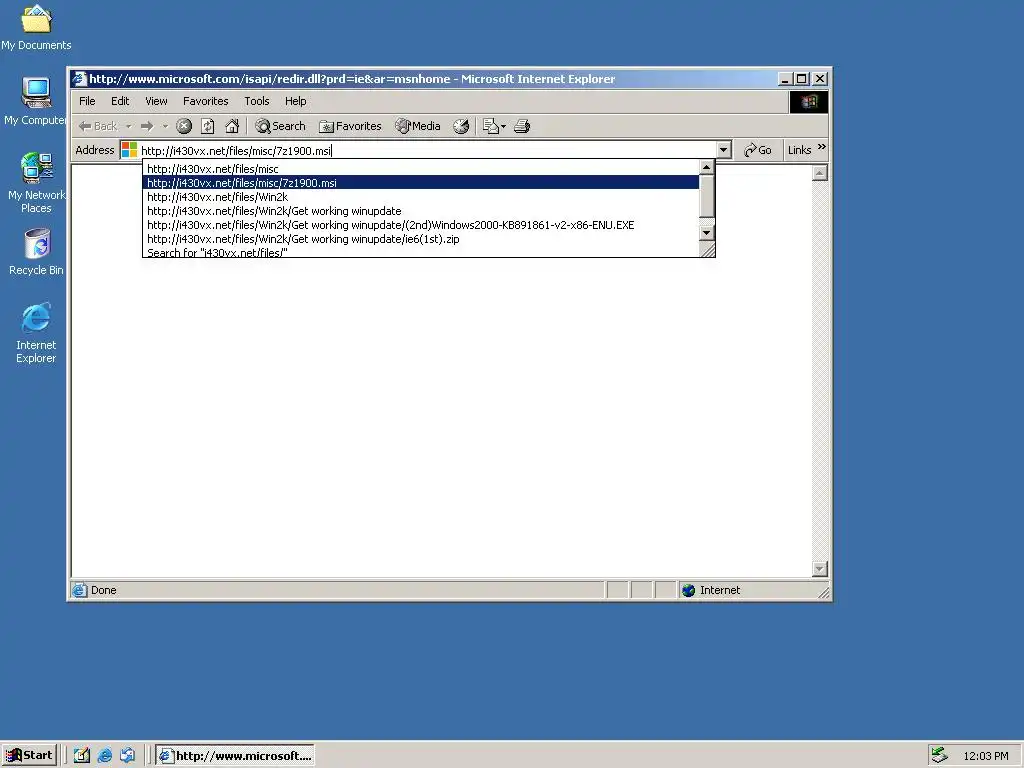This screenshot has width=1024, height=768.
Task: Click the system tray network icon
Action: tap(939, 756)
